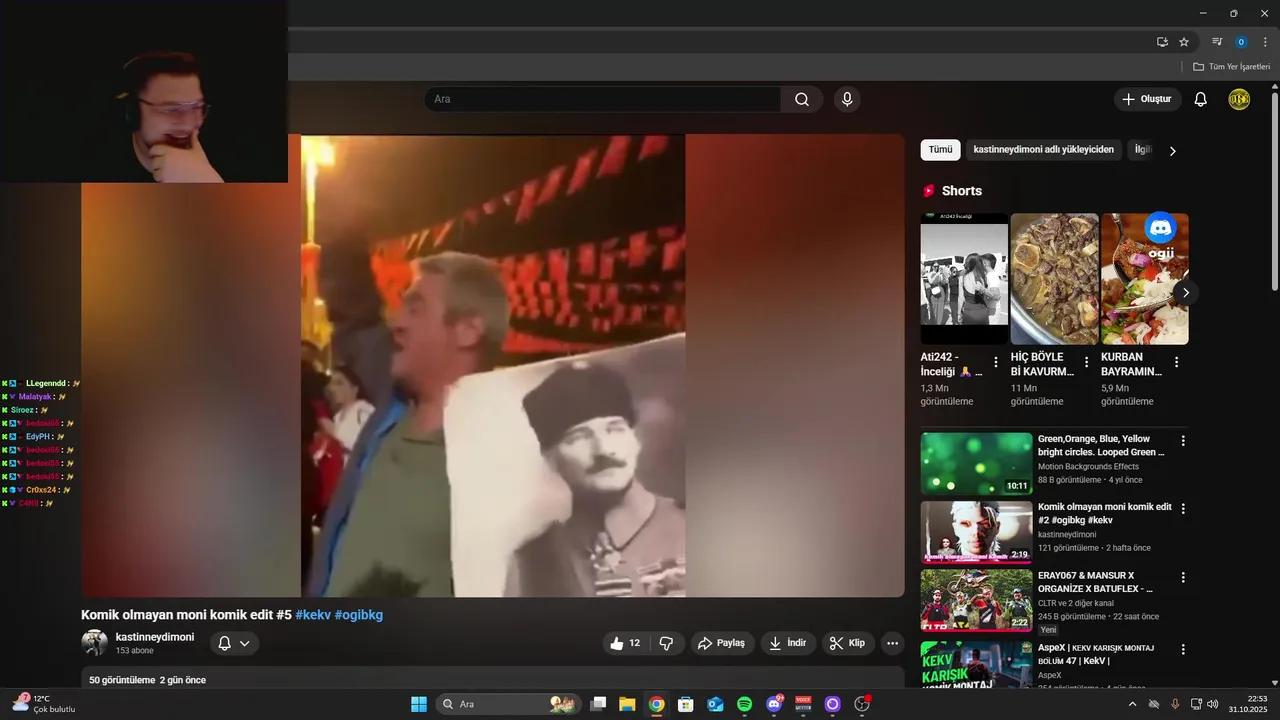The height and width of the screenshot is (720, 1280).
Task: Open options for KURBAN BAYRAMINDA Short
Action: [1176, 362]
